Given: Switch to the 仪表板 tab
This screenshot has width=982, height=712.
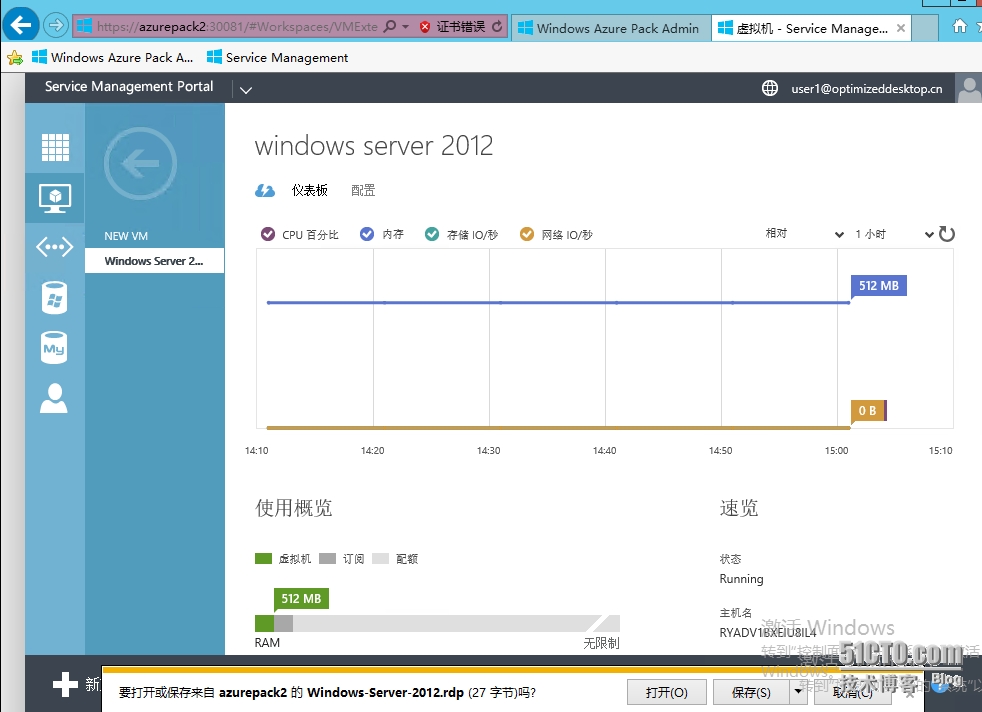Looking at the screenshot, I should click(309, 190).
